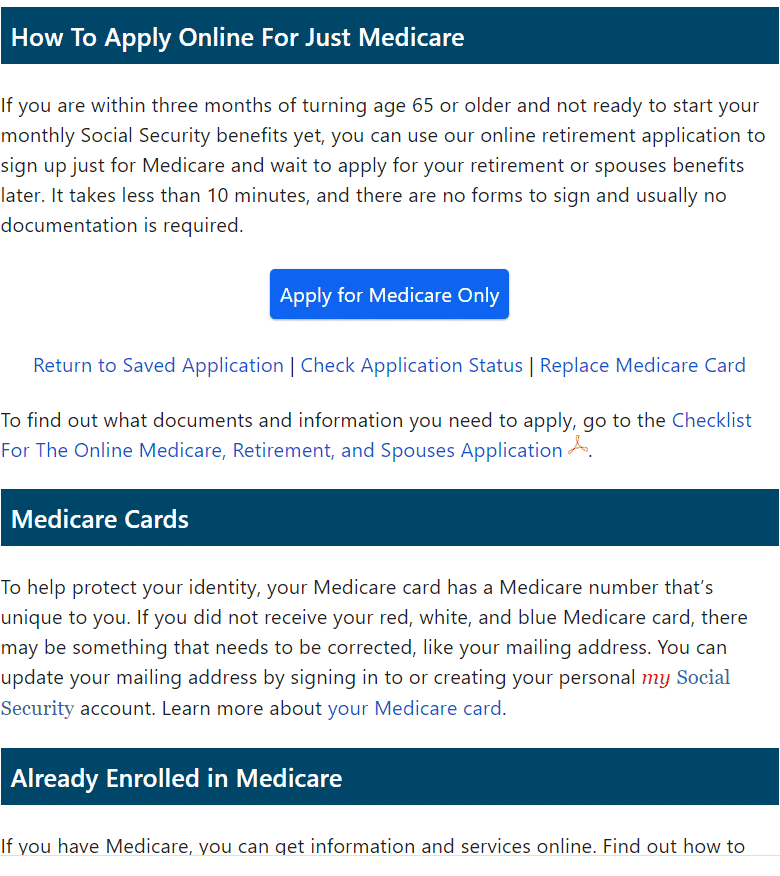The width and height of the screenshot is (780, 876).
Task: Click the 'If you have Medicare' paragraph
Action: point(373,846)
